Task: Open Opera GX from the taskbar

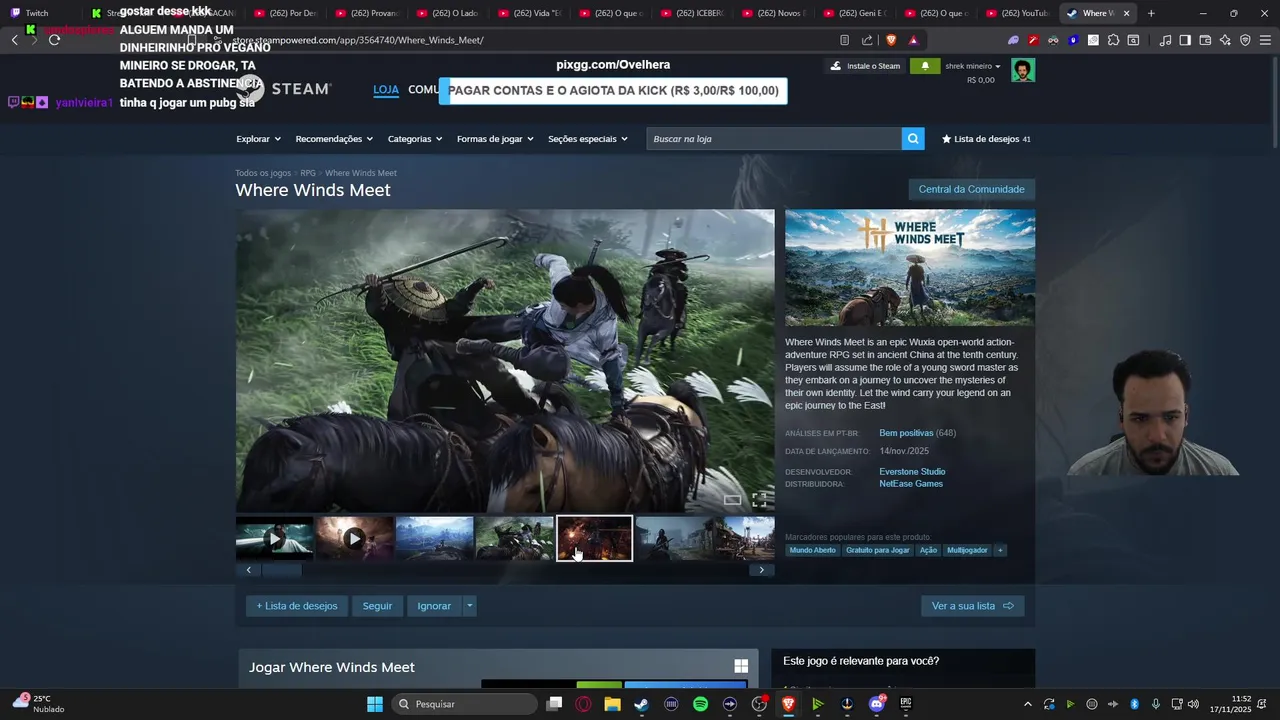Action: pos(583,704)
